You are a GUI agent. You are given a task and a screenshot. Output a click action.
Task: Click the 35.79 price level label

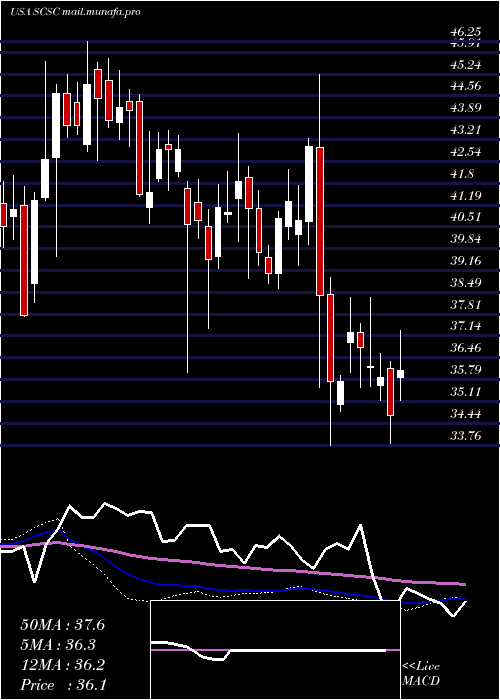tap(466, 370)
